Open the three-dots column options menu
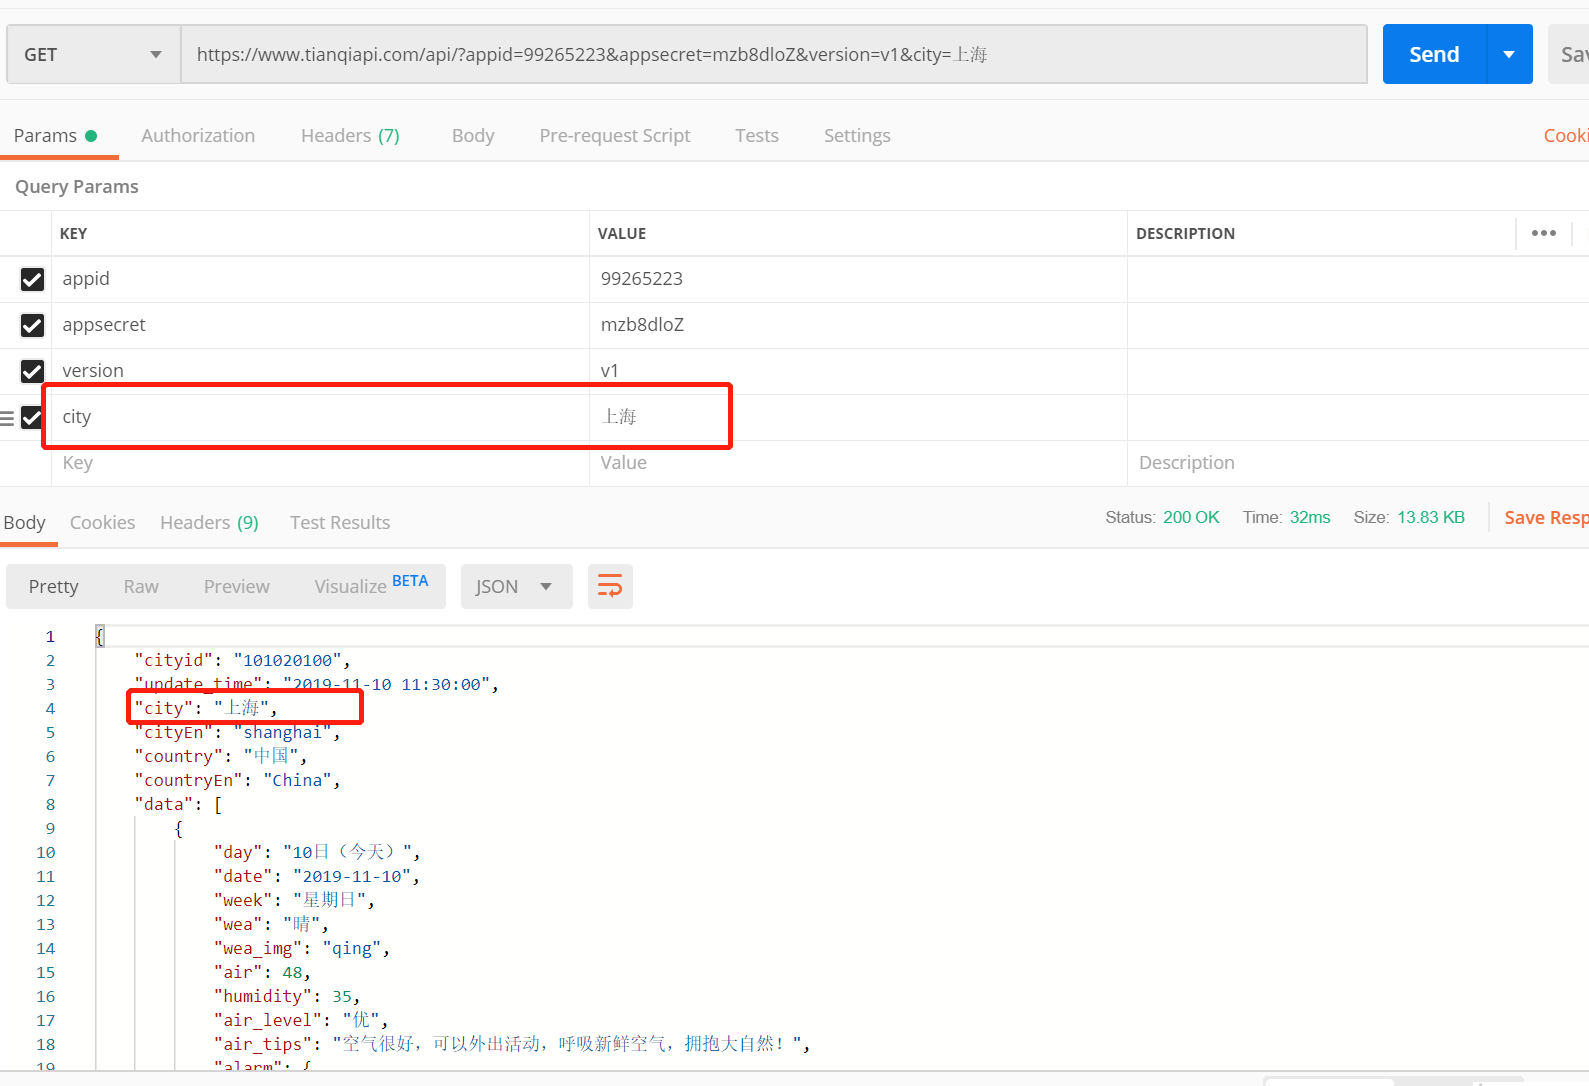This screenshot has width=1589, height=1086. point(1544,233)
